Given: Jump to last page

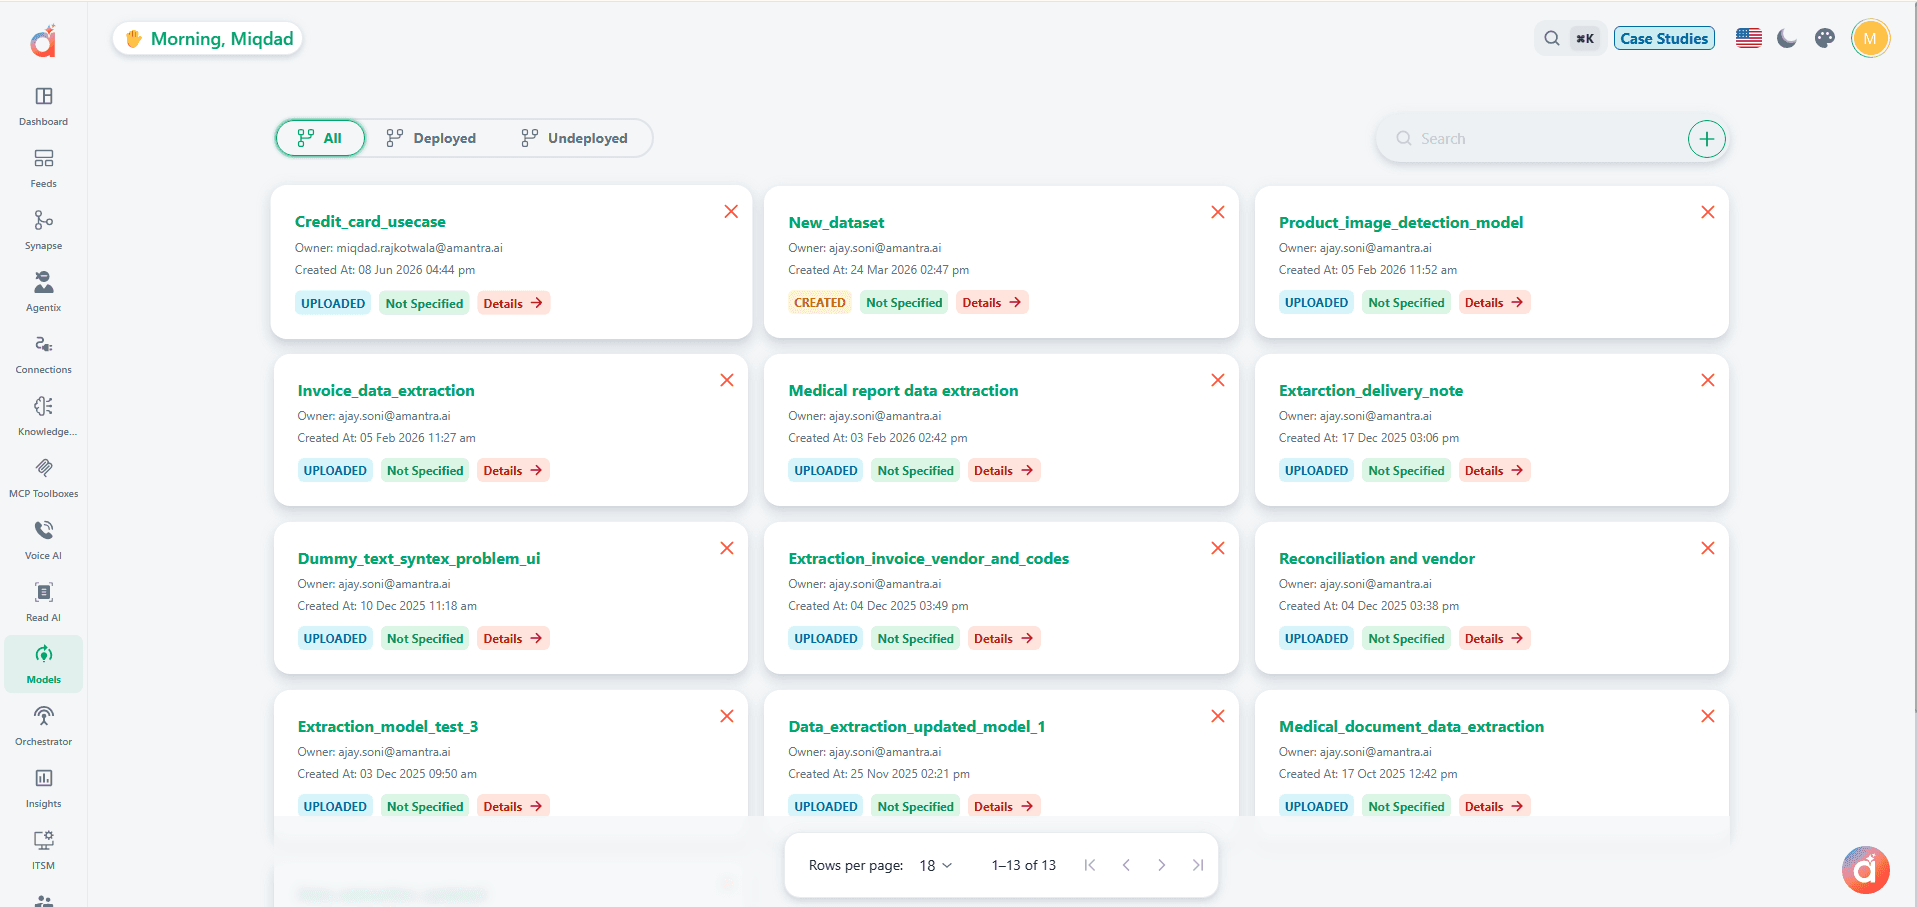Looking at the screenshot, I should coord(1197,865).
